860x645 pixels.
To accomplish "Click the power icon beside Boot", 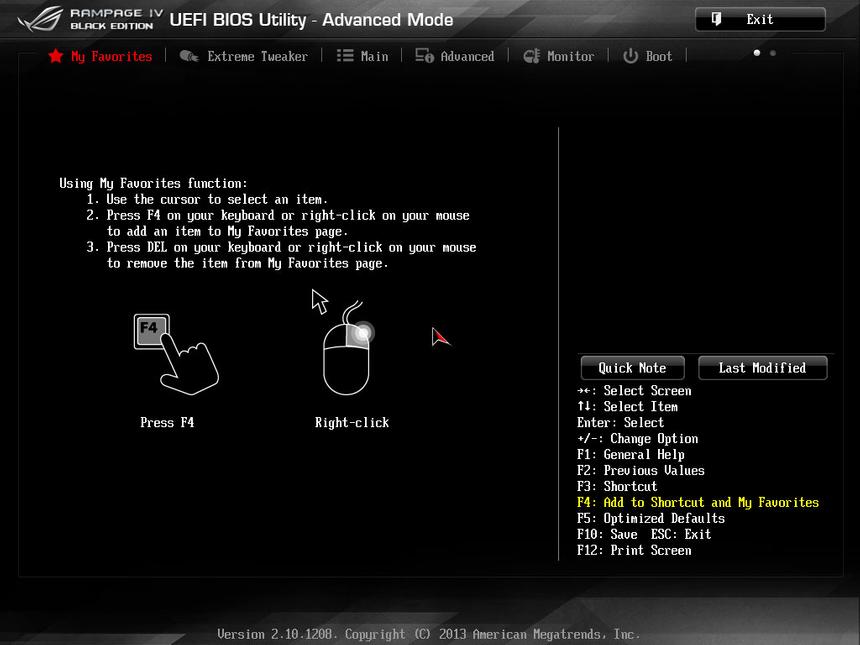I will (x=630, y=56).
